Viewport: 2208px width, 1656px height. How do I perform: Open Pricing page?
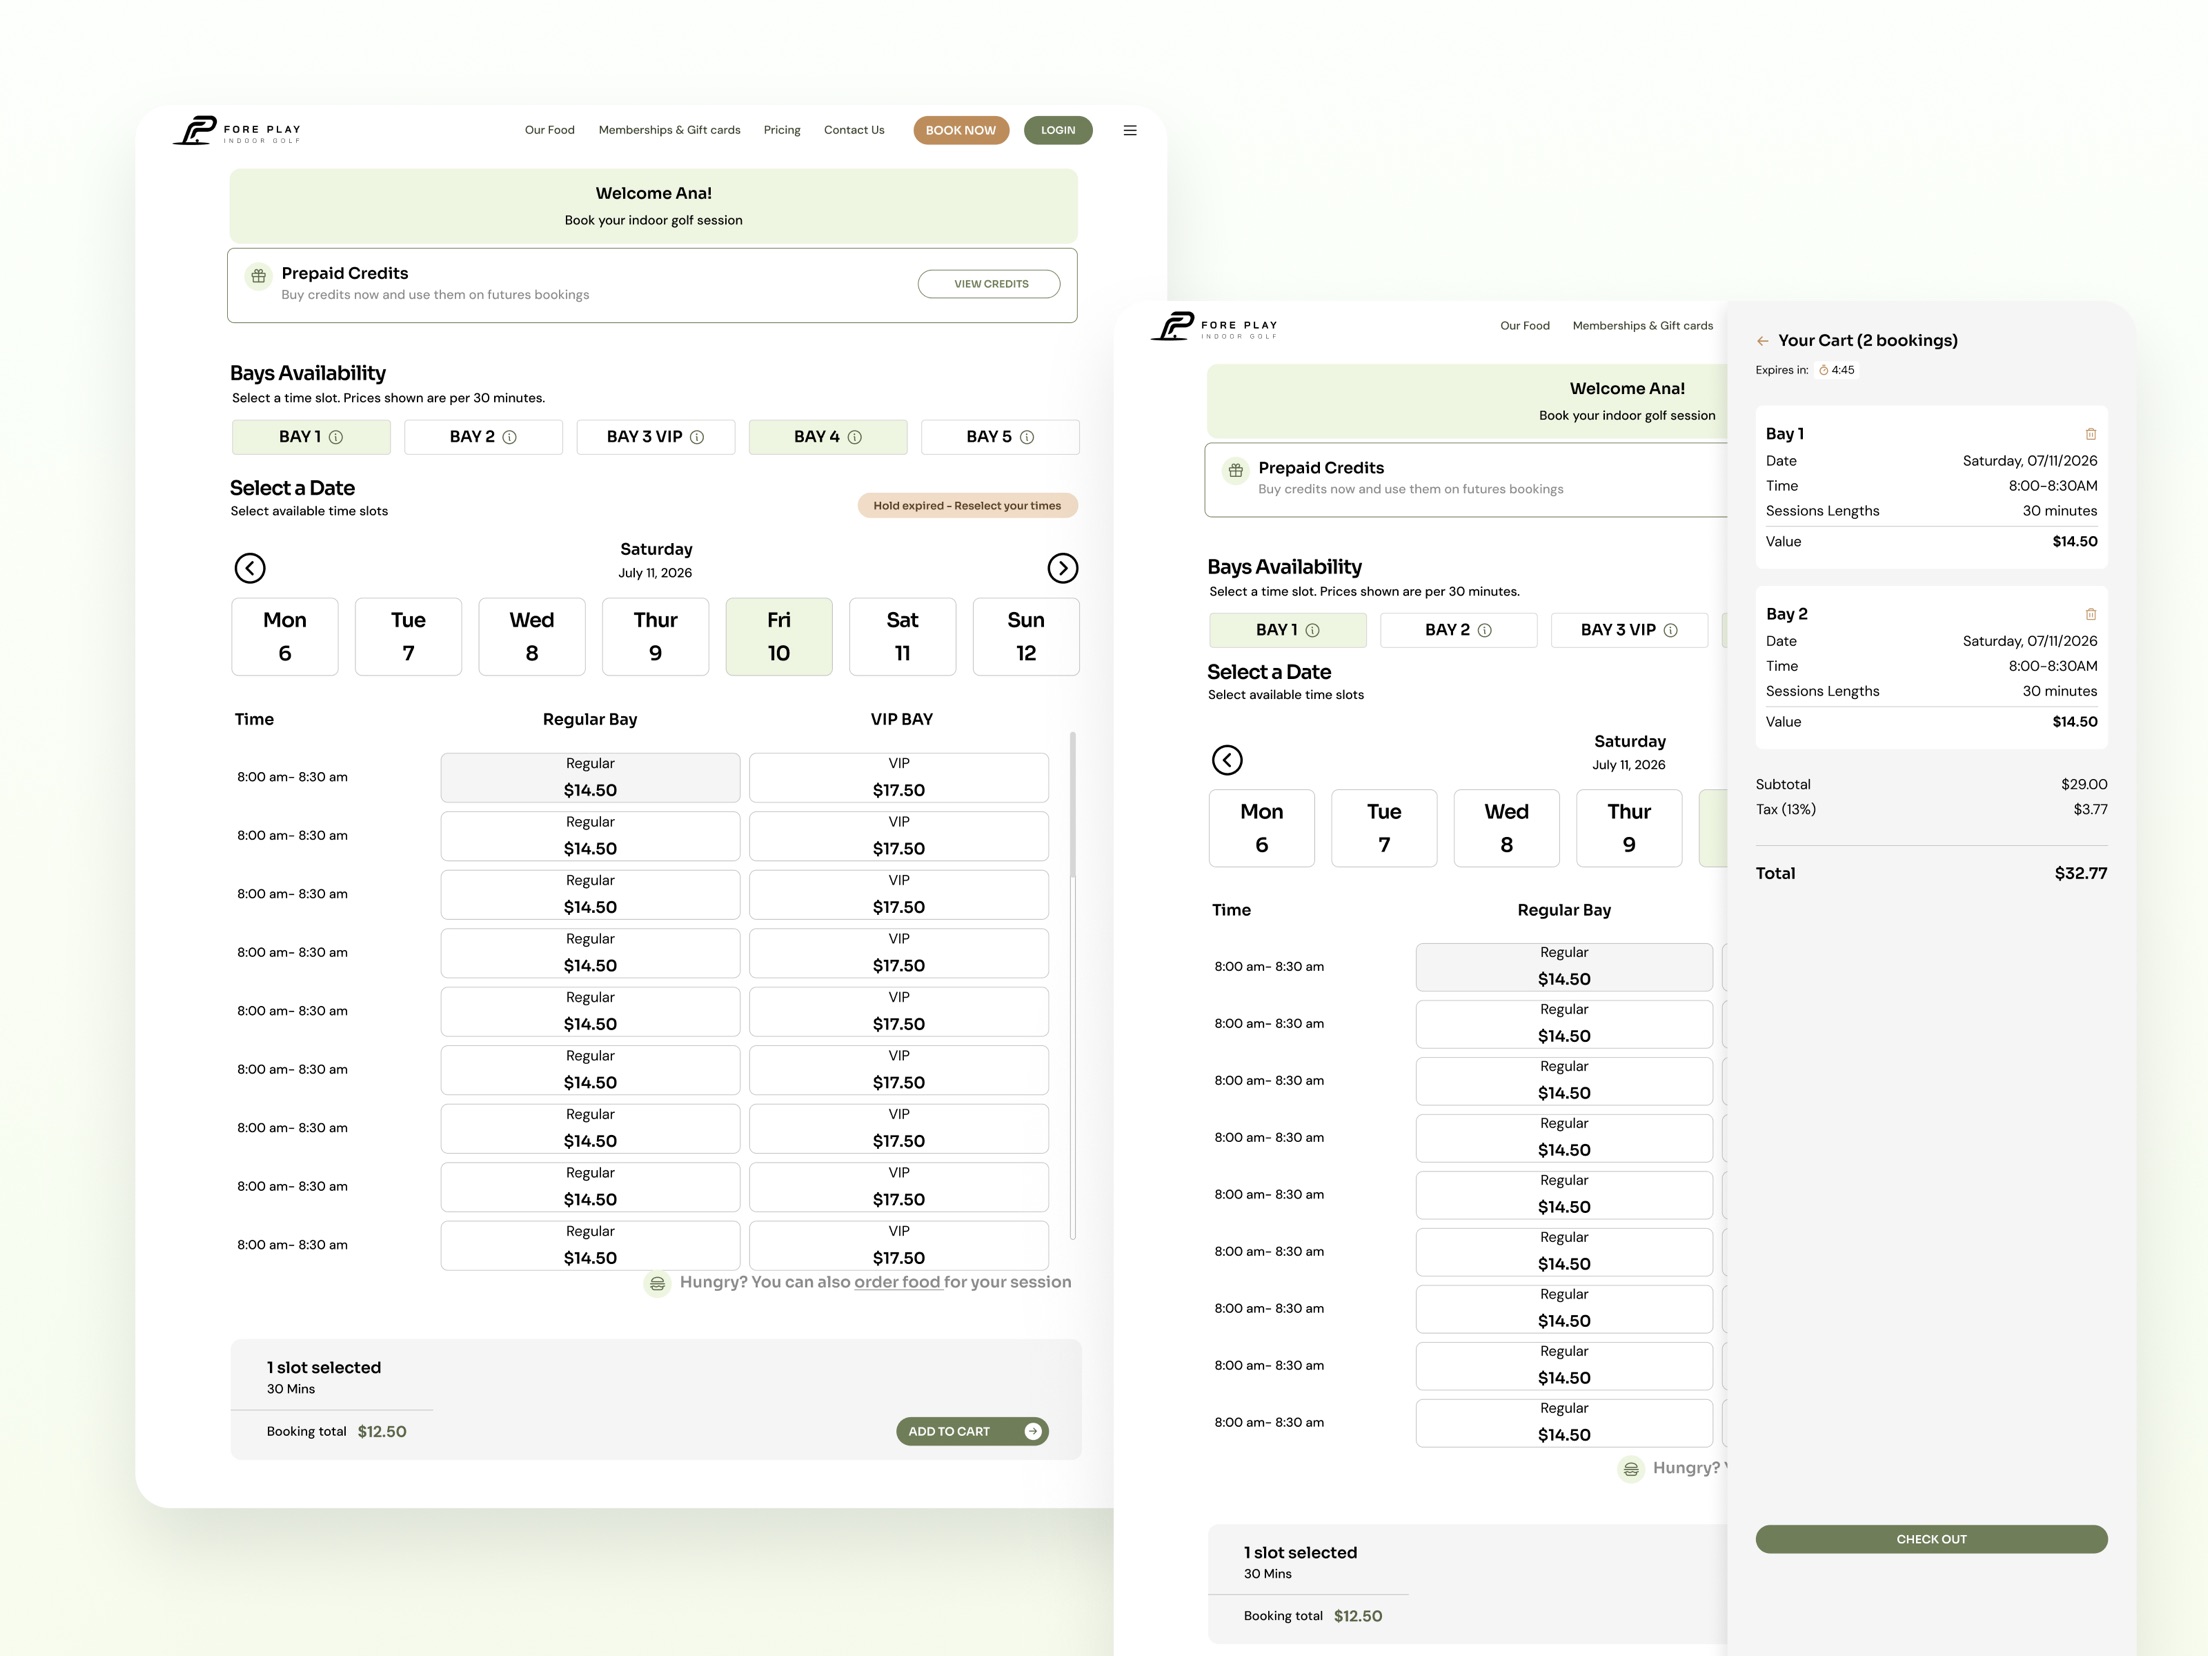[x=782, y=130]
